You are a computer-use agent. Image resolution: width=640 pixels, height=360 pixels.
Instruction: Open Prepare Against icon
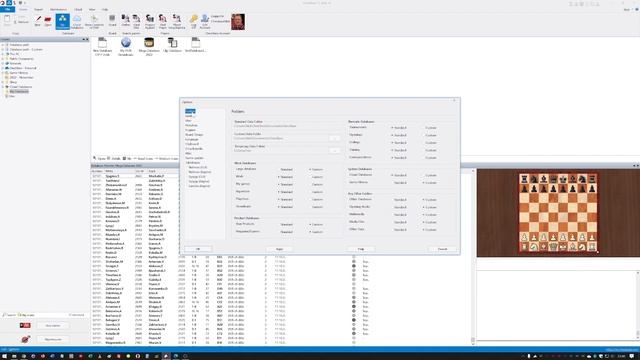[150, 21]
